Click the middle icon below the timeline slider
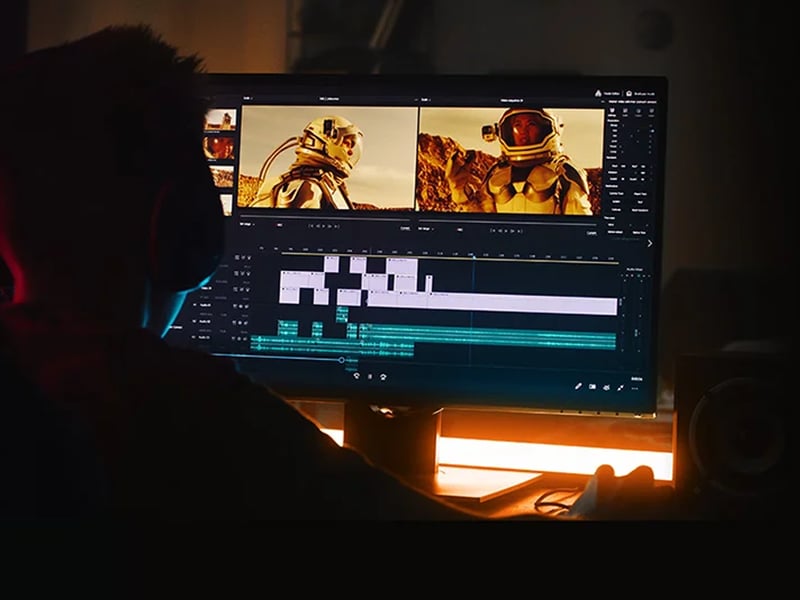Viewport: 800px width, 600px height. pos(370,377)
